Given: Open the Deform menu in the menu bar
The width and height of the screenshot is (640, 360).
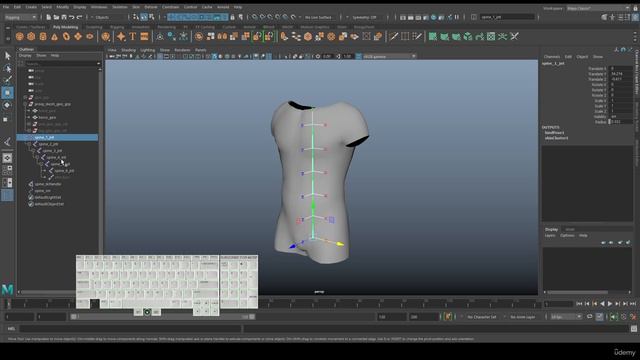Looking at the screenshot, I should coord(151,7).
